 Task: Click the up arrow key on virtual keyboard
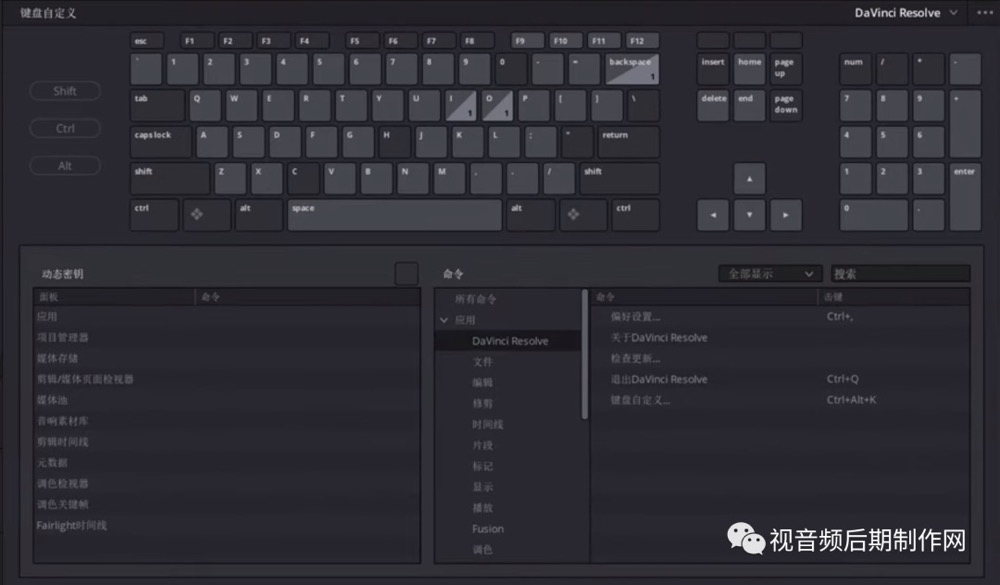pyautogui.click(x=749, y=179)
